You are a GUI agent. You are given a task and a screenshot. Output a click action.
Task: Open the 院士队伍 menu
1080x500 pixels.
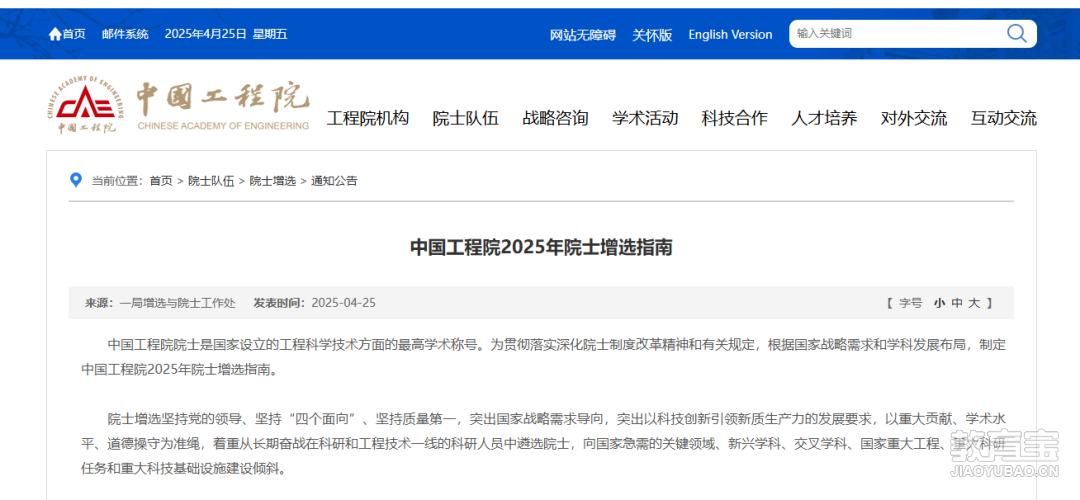(x=466, y=118)
